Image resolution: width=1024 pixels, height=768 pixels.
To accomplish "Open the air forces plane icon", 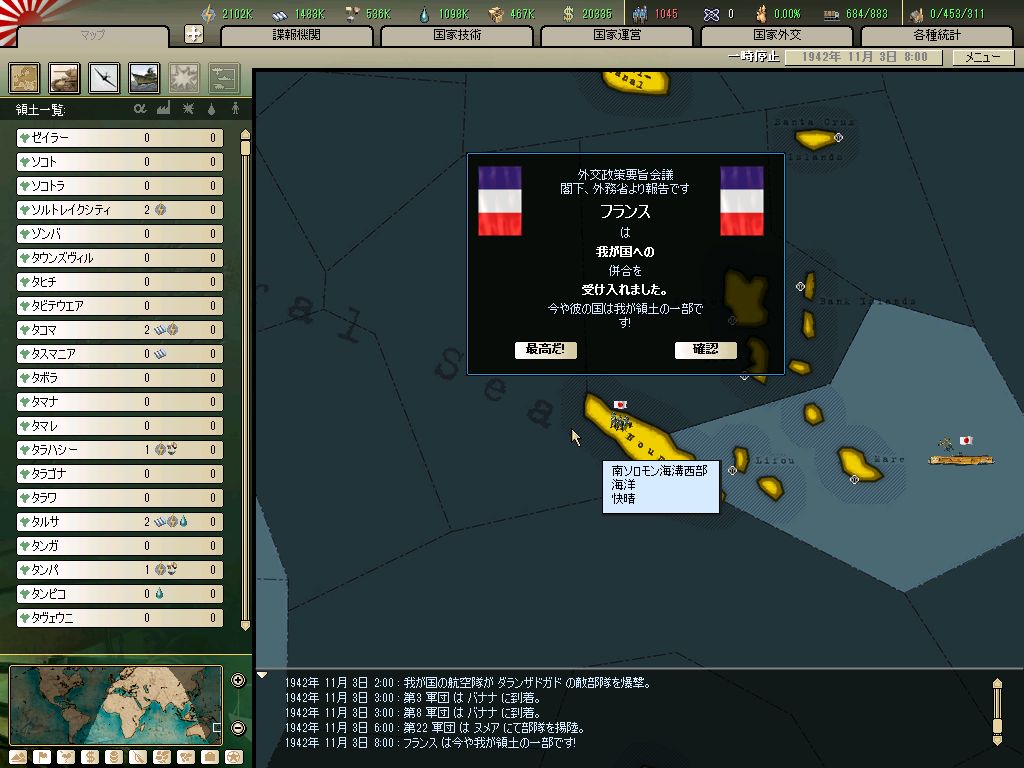I will pyautogui.click(x=104, y=78).
